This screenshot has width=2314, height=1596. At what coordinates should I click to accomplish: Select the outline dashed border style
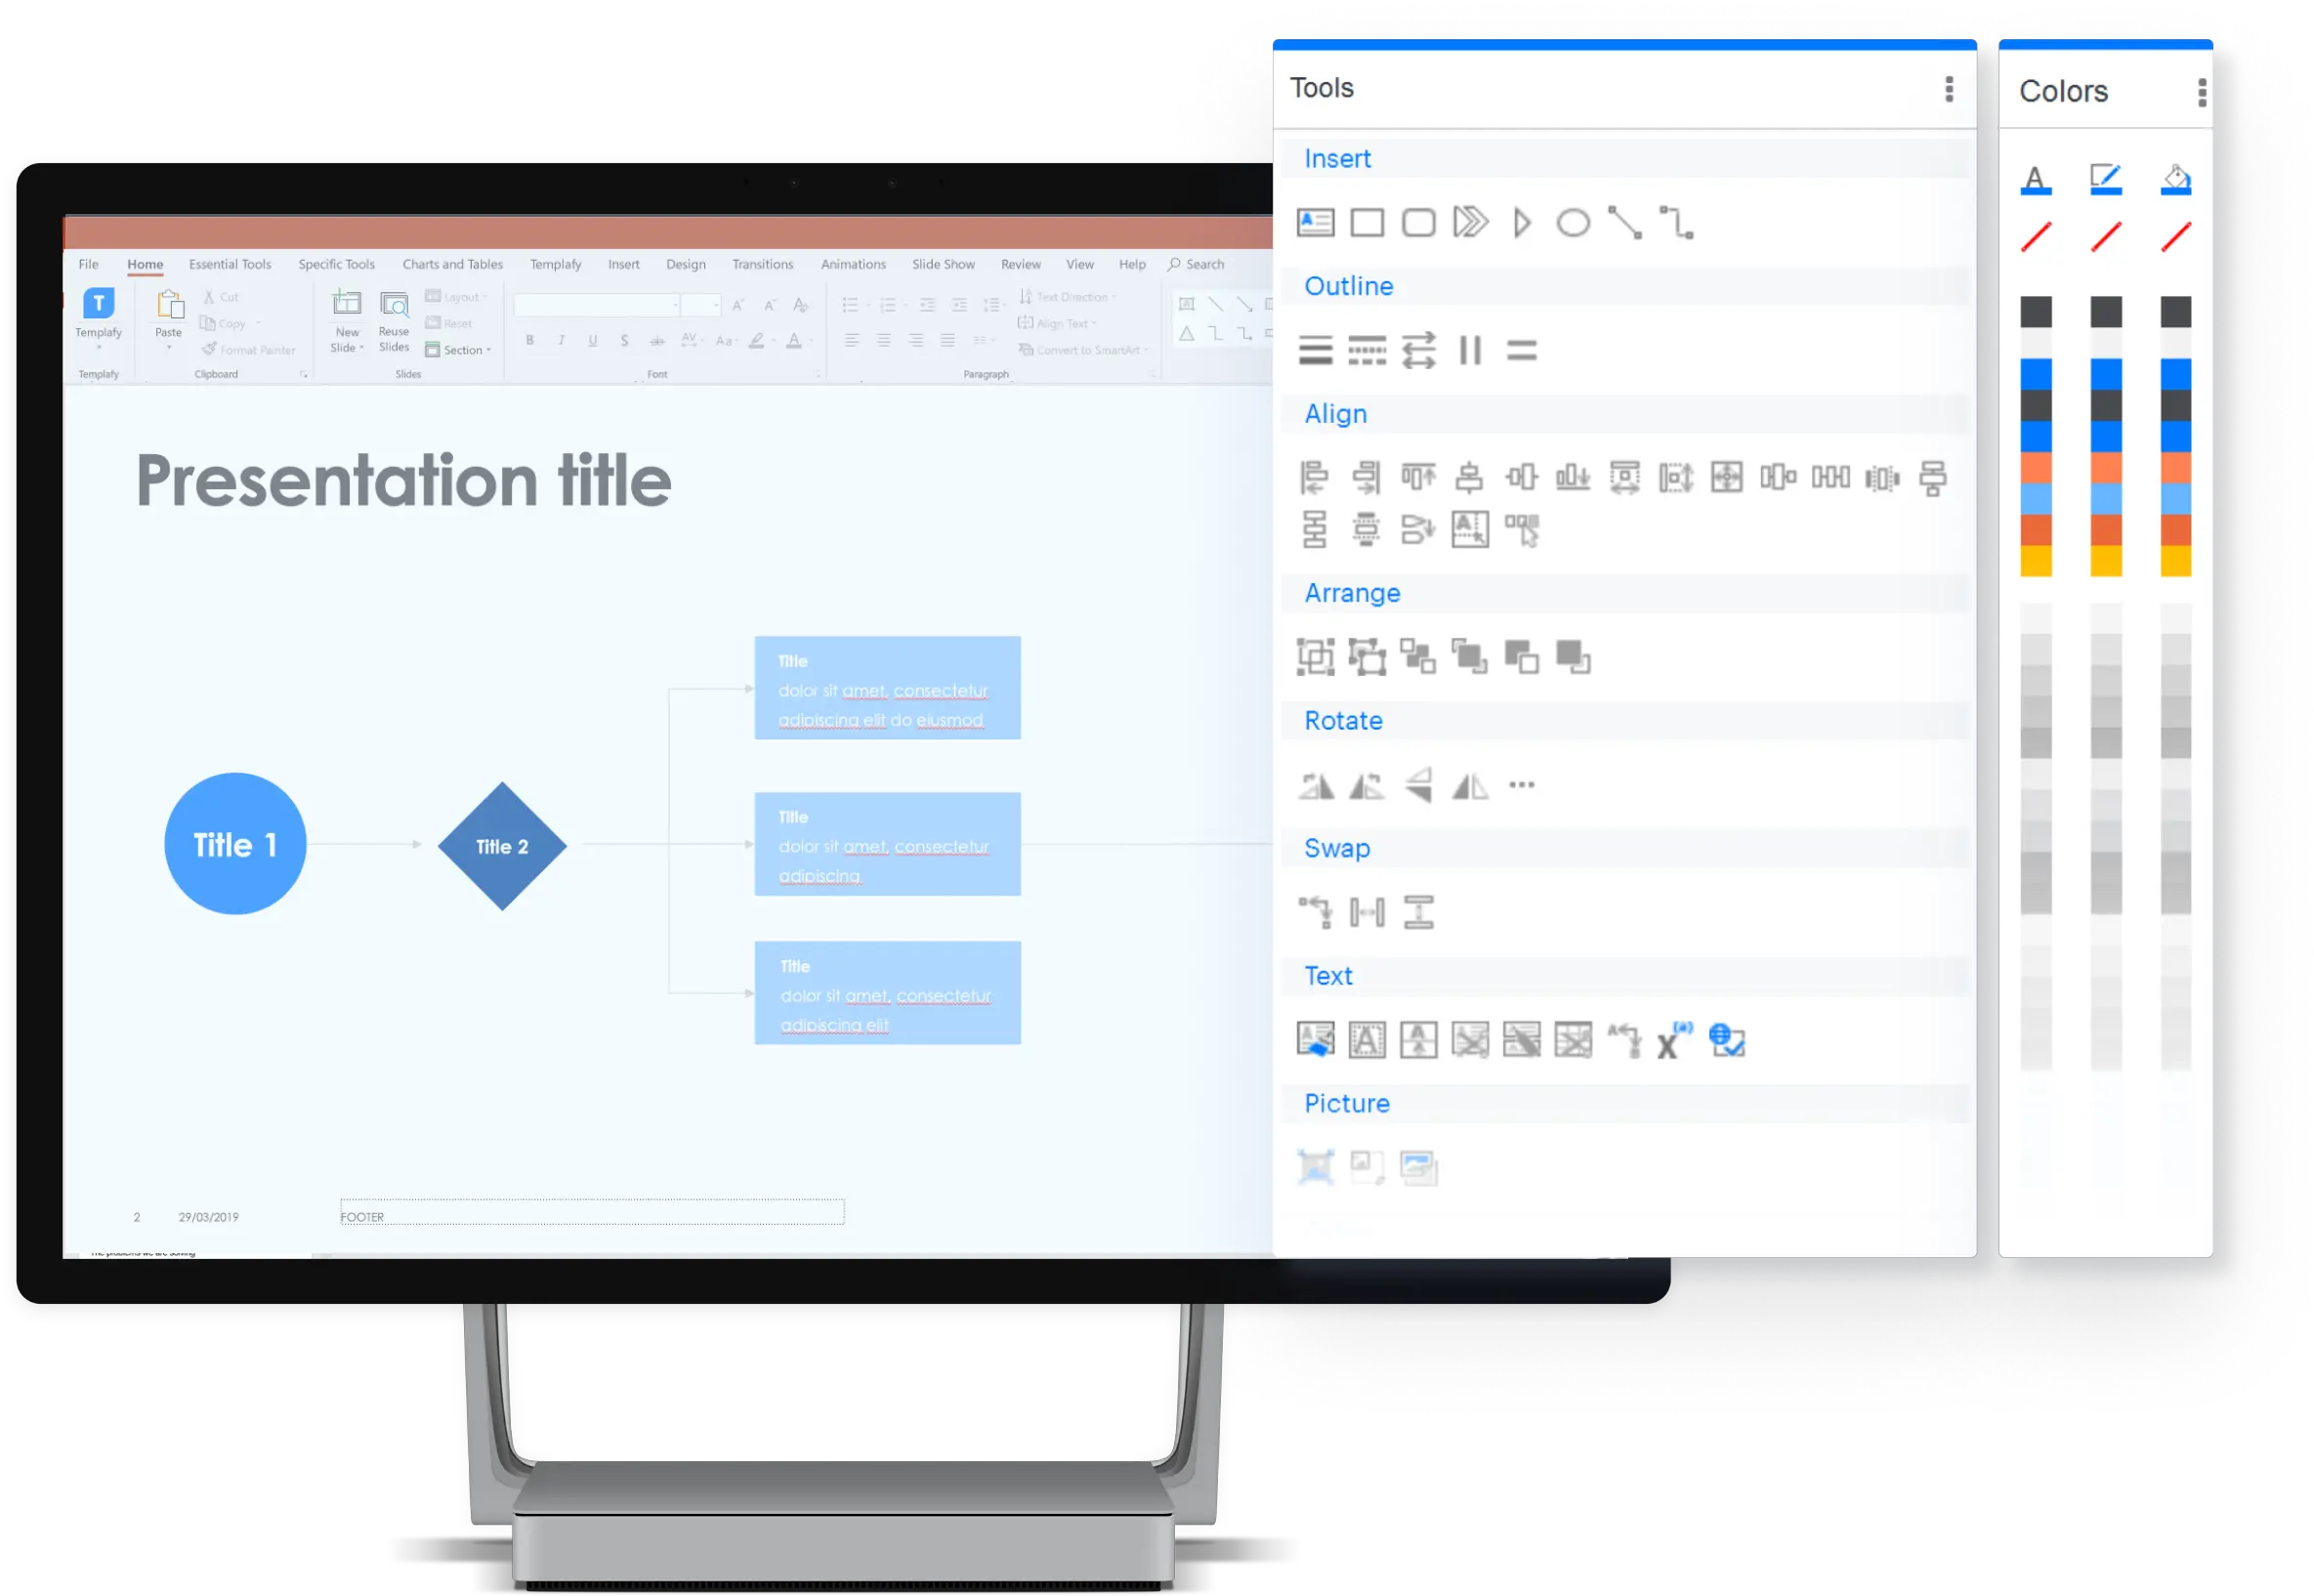[x=1368, y=352]
